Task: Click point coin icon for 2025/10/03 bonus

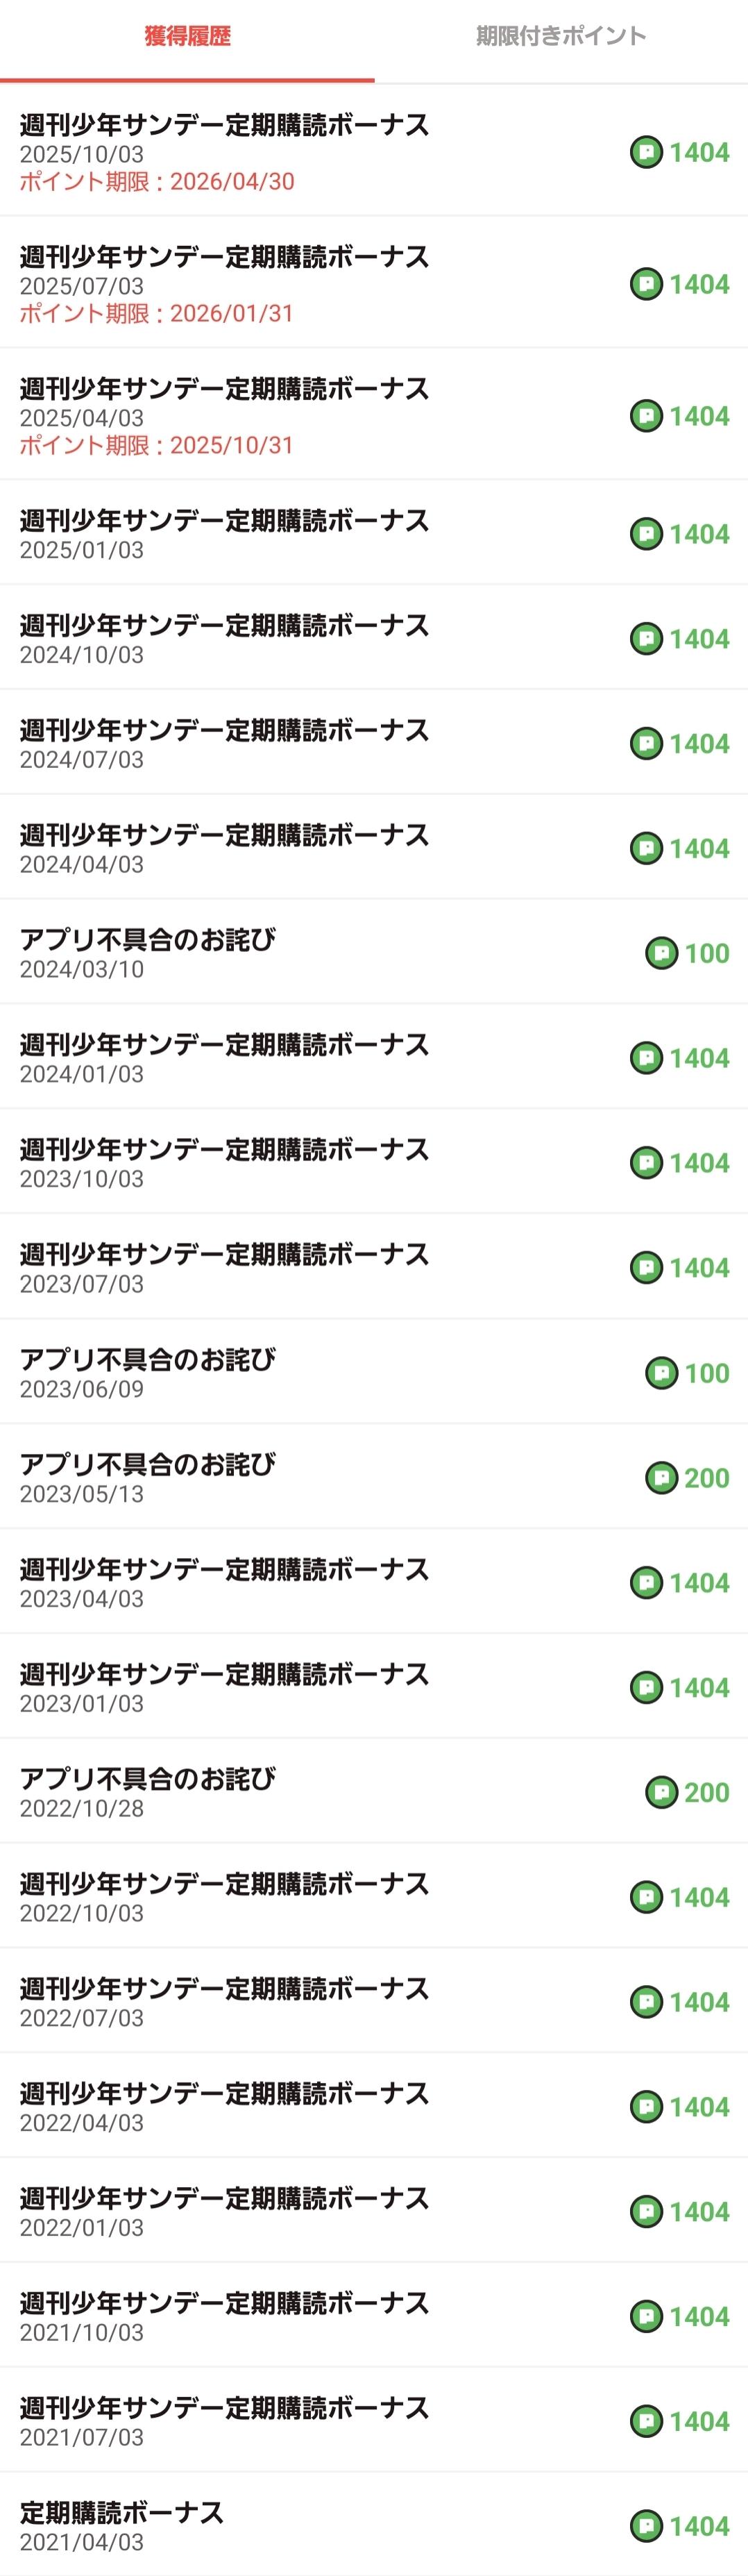Action: coord(646,153)
